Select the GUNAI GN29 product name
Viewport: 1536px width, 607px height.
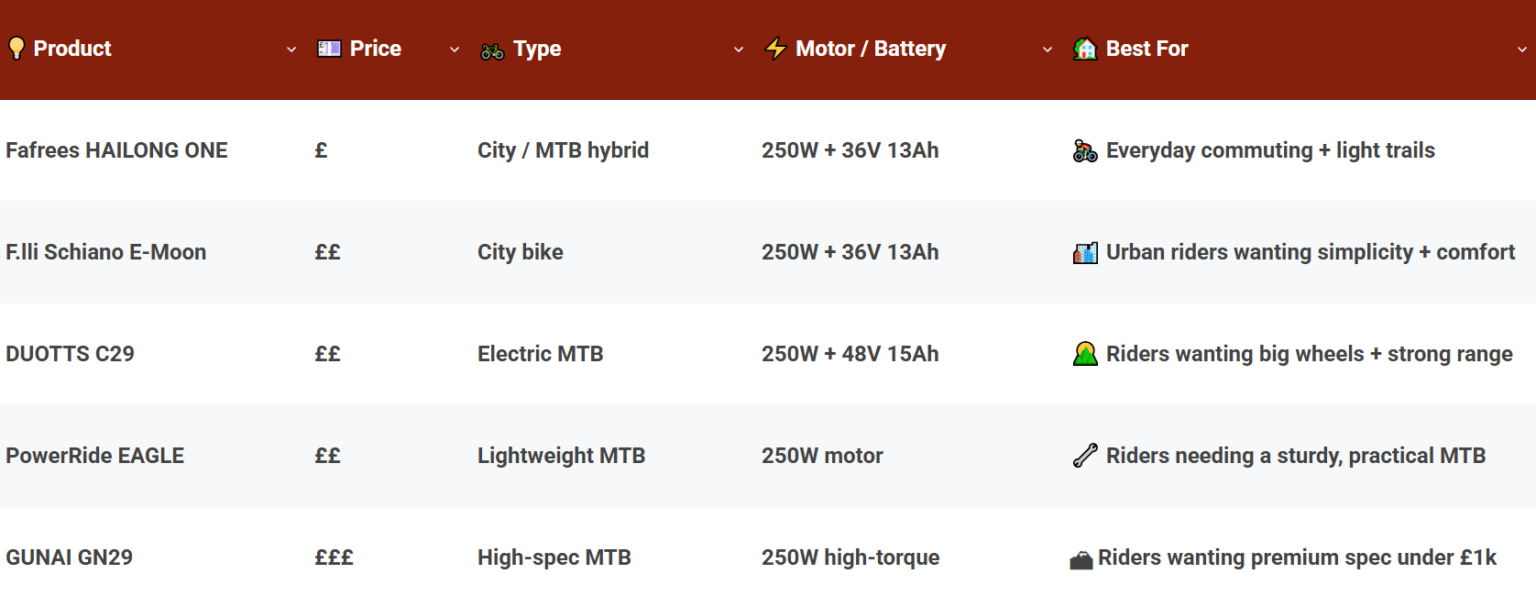[69, 558]
